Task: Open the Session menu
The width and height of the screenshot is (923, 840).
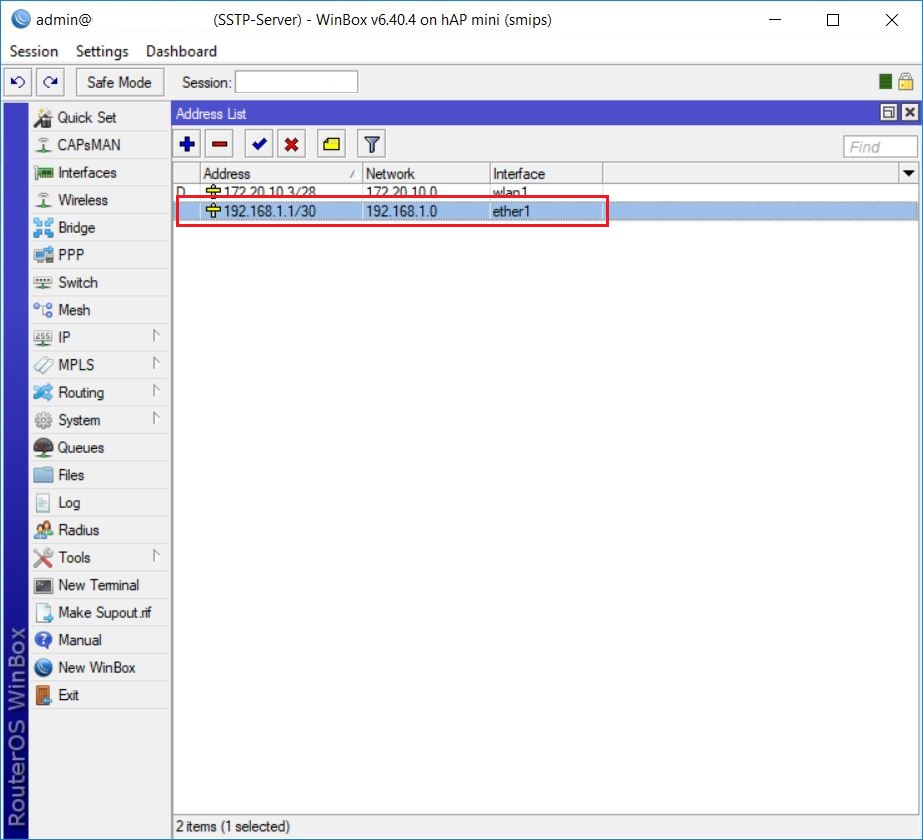Action: [34, 51]
